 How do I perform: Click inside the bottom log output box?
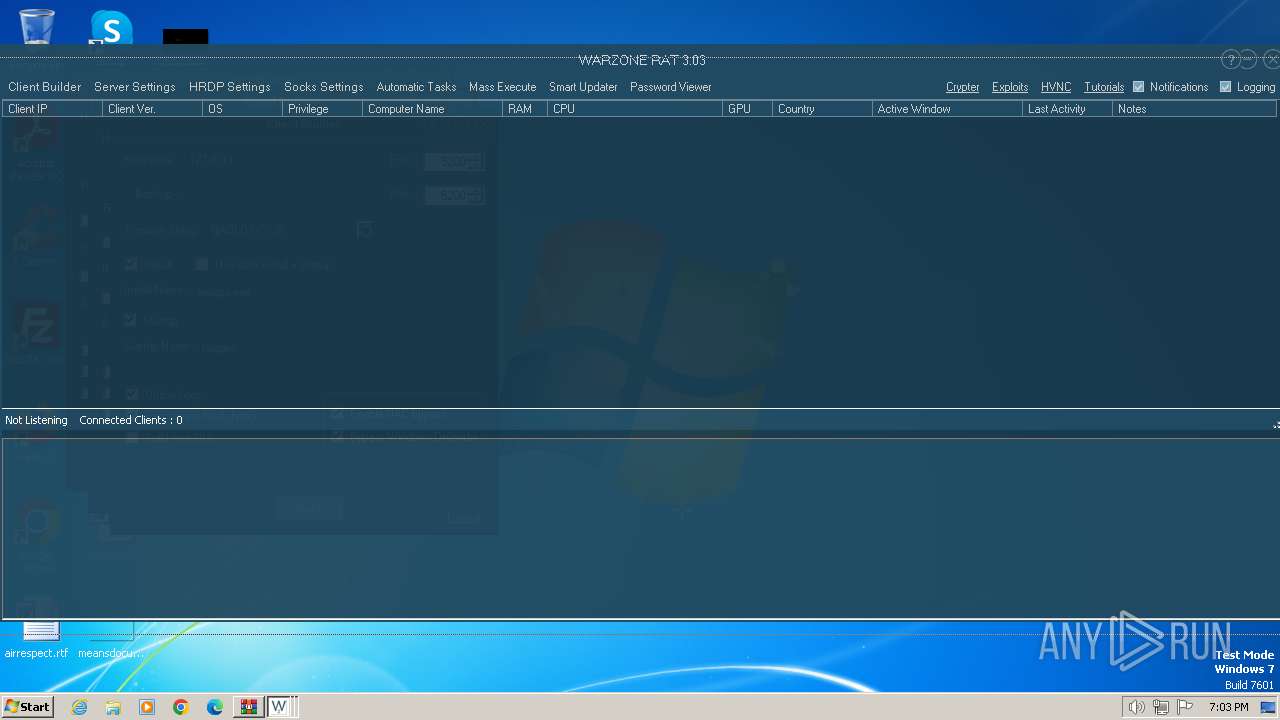pyautogui.click(x=640, y=528)
